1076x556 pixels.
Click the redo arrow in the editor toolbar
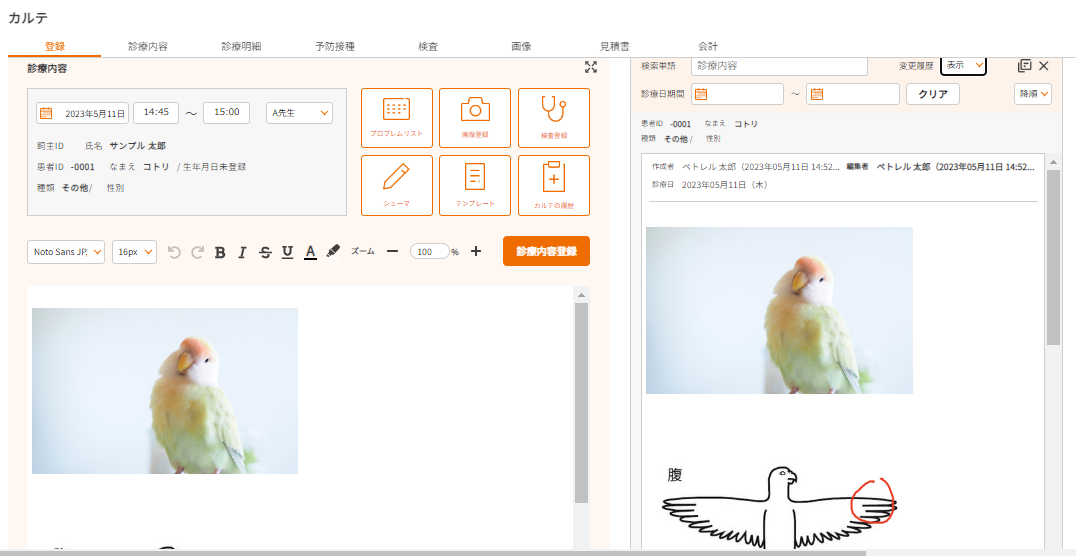pyautogui.click(x=198, y=252)
